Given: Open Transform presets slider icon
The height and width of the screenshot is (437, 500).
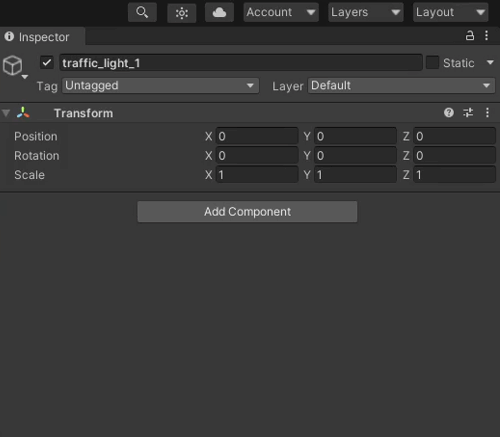Looking at the screenshot, I should [468, 113].
